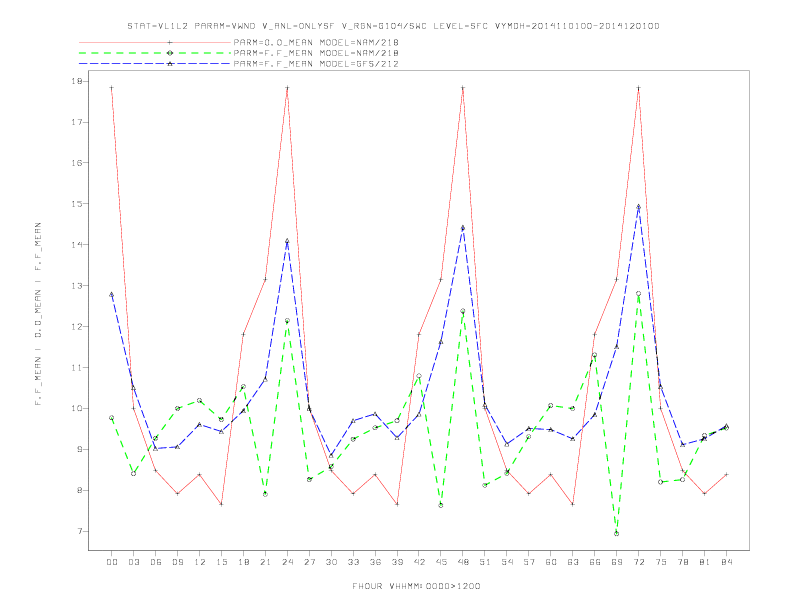Click x-axis forecast hour label 60

click(x=551, y=562)
